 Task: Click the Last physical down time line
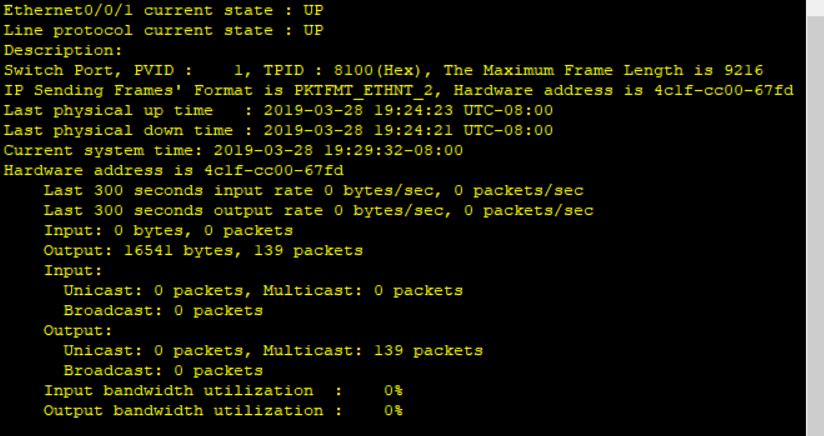tap(278, 131)
